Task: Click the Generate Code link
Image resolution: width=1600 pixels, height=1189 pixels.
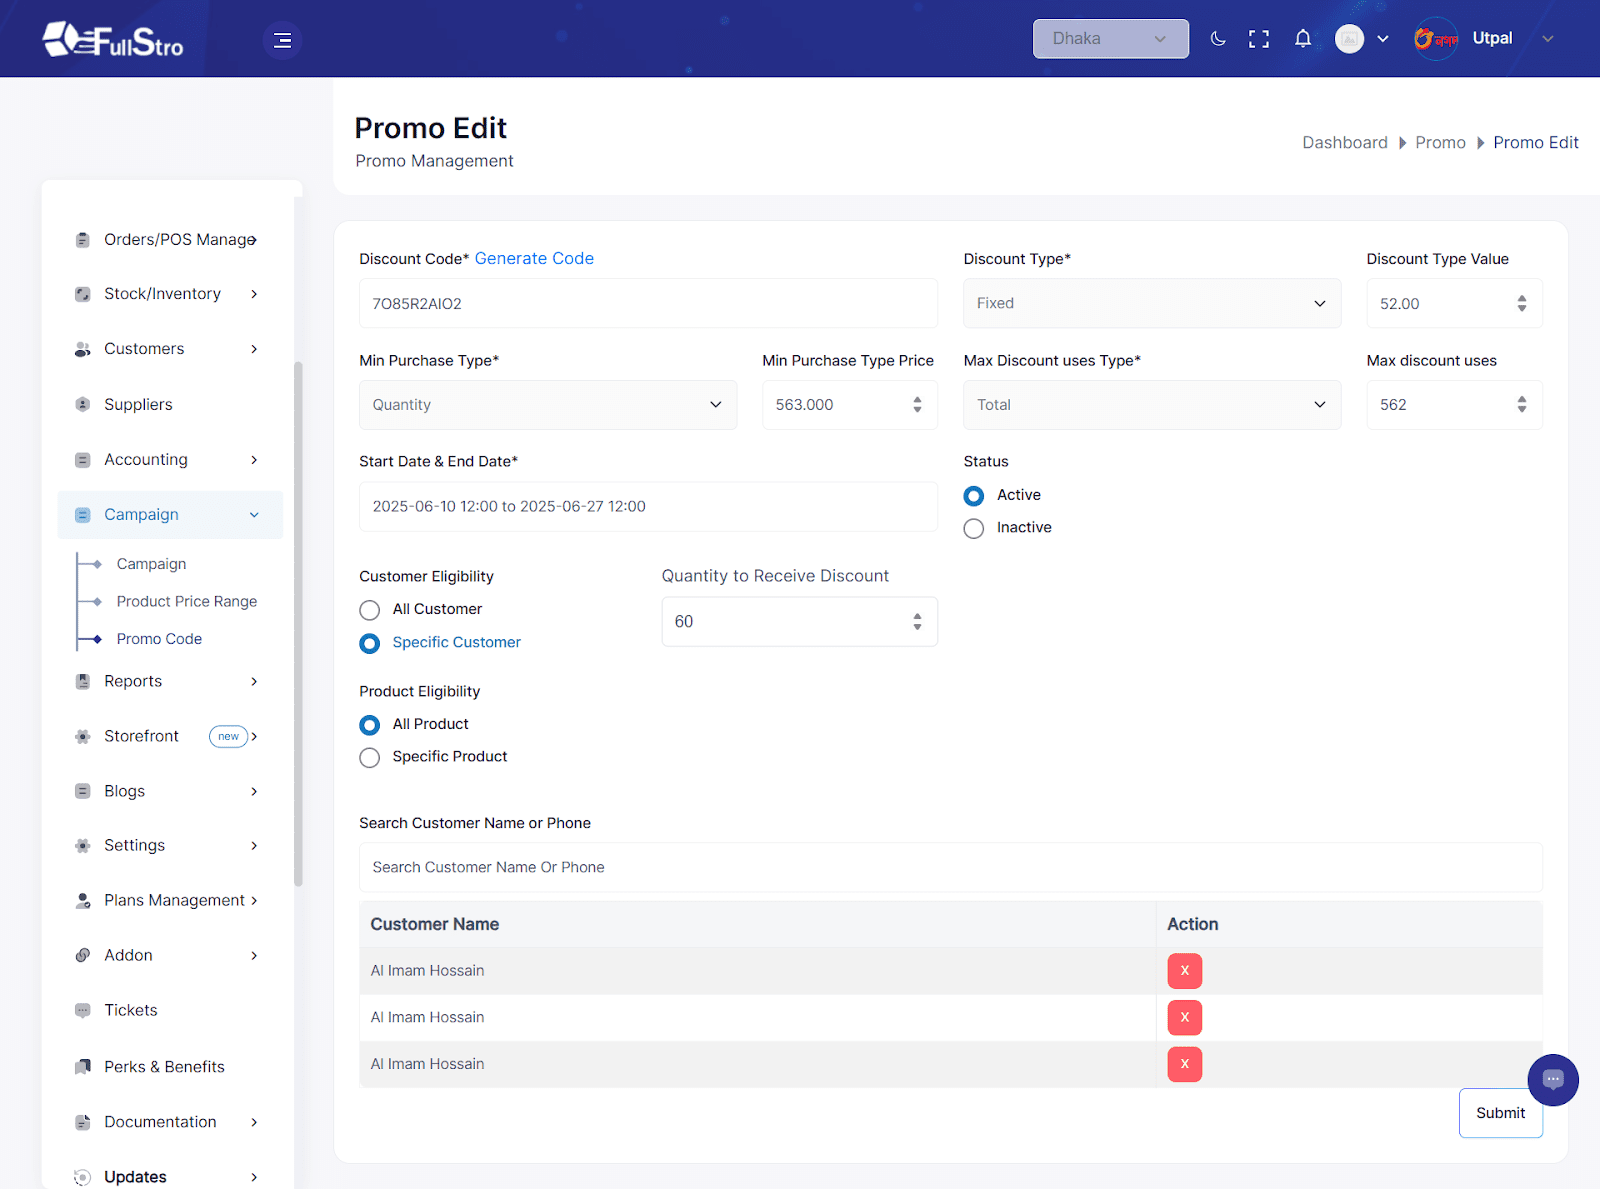Action: [x=534, y=258]
